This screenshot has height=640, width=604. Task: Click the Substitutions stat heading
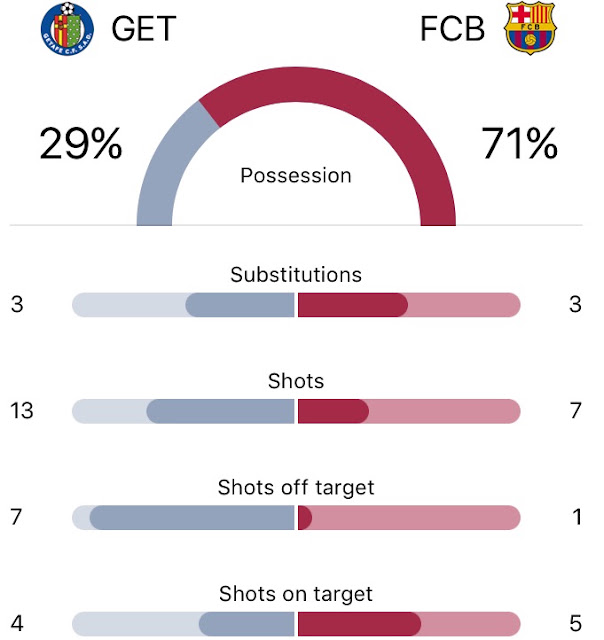pyautogui.click(x=296, y=274)
